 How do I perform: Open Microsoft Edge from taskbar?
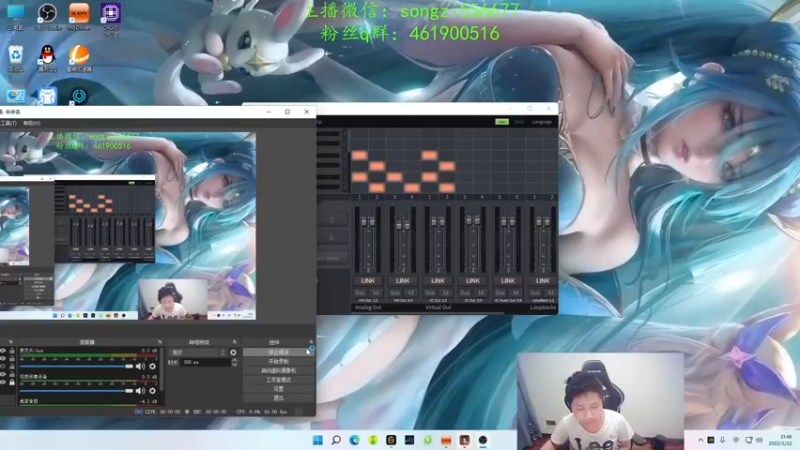click(x=354, y=440)
